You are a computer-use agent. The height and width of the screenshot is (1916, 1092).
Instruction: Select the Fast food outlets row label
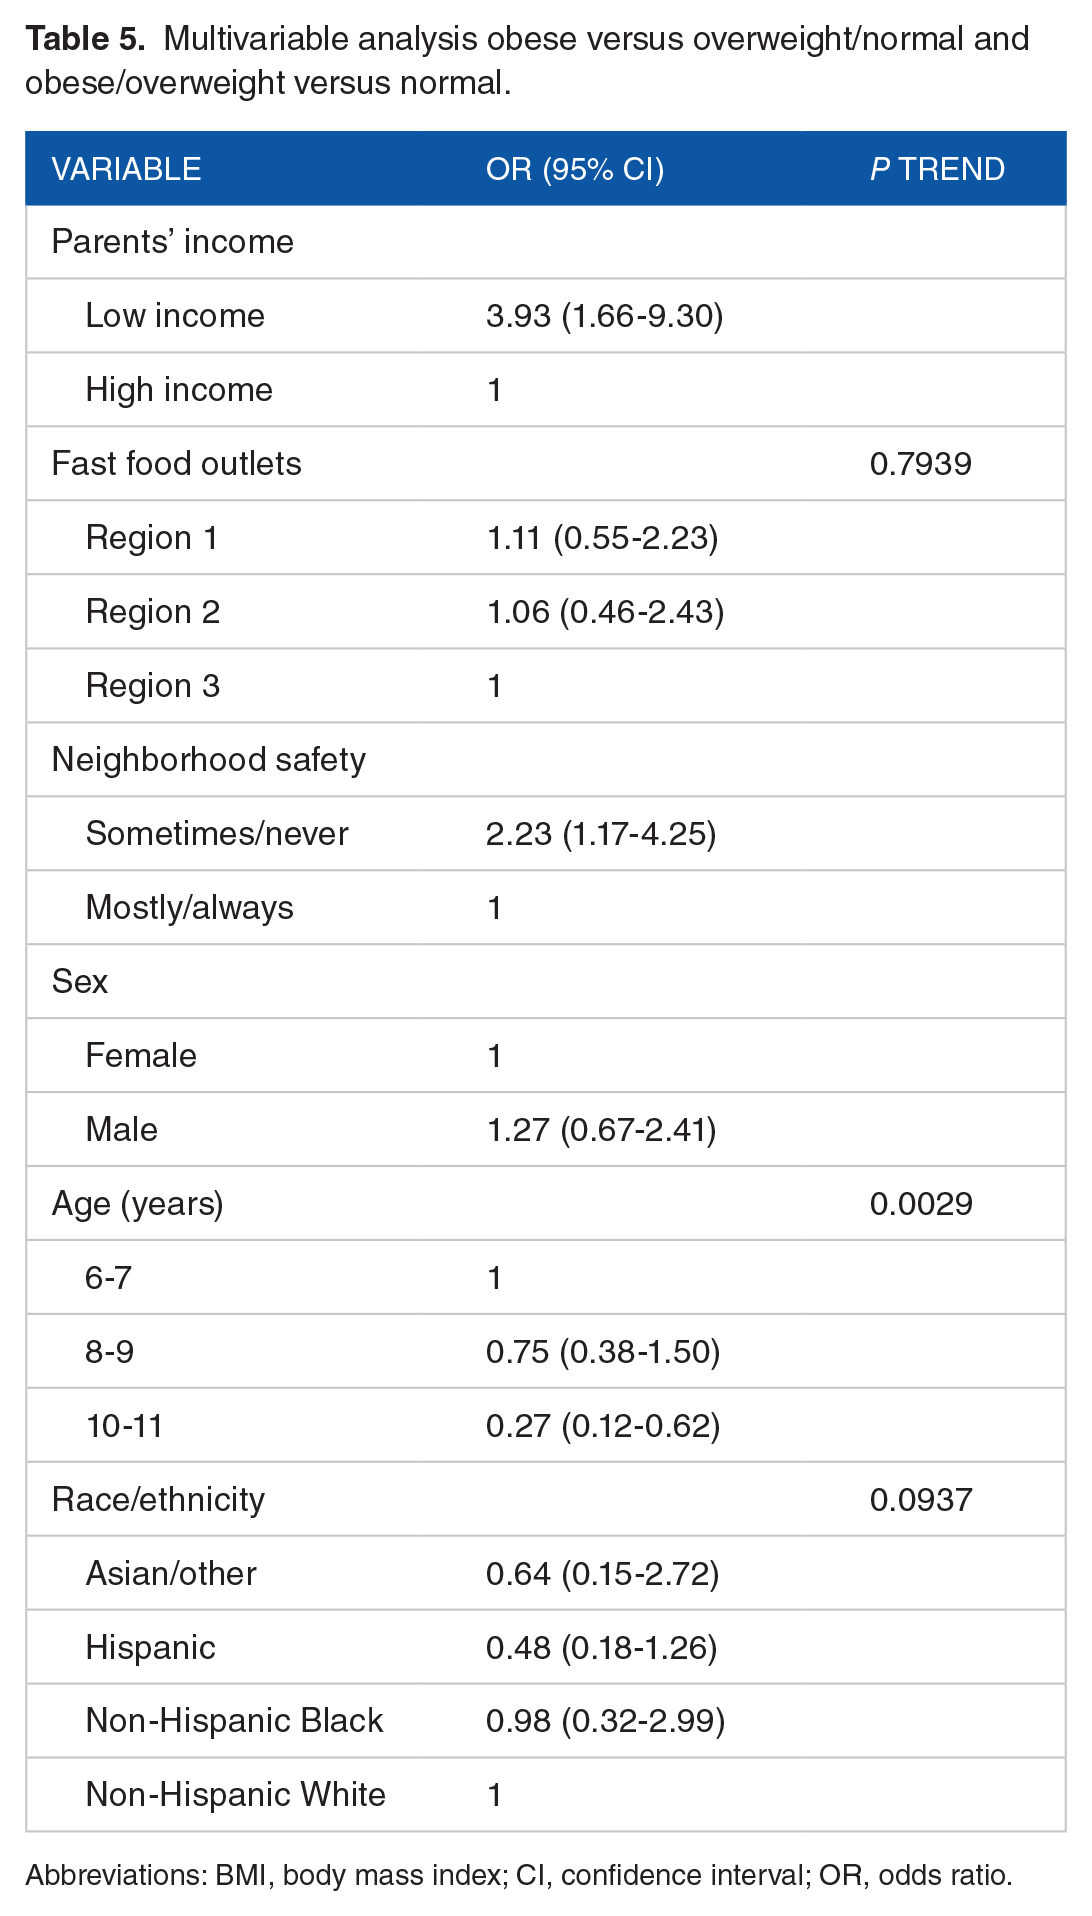point(176,464)
